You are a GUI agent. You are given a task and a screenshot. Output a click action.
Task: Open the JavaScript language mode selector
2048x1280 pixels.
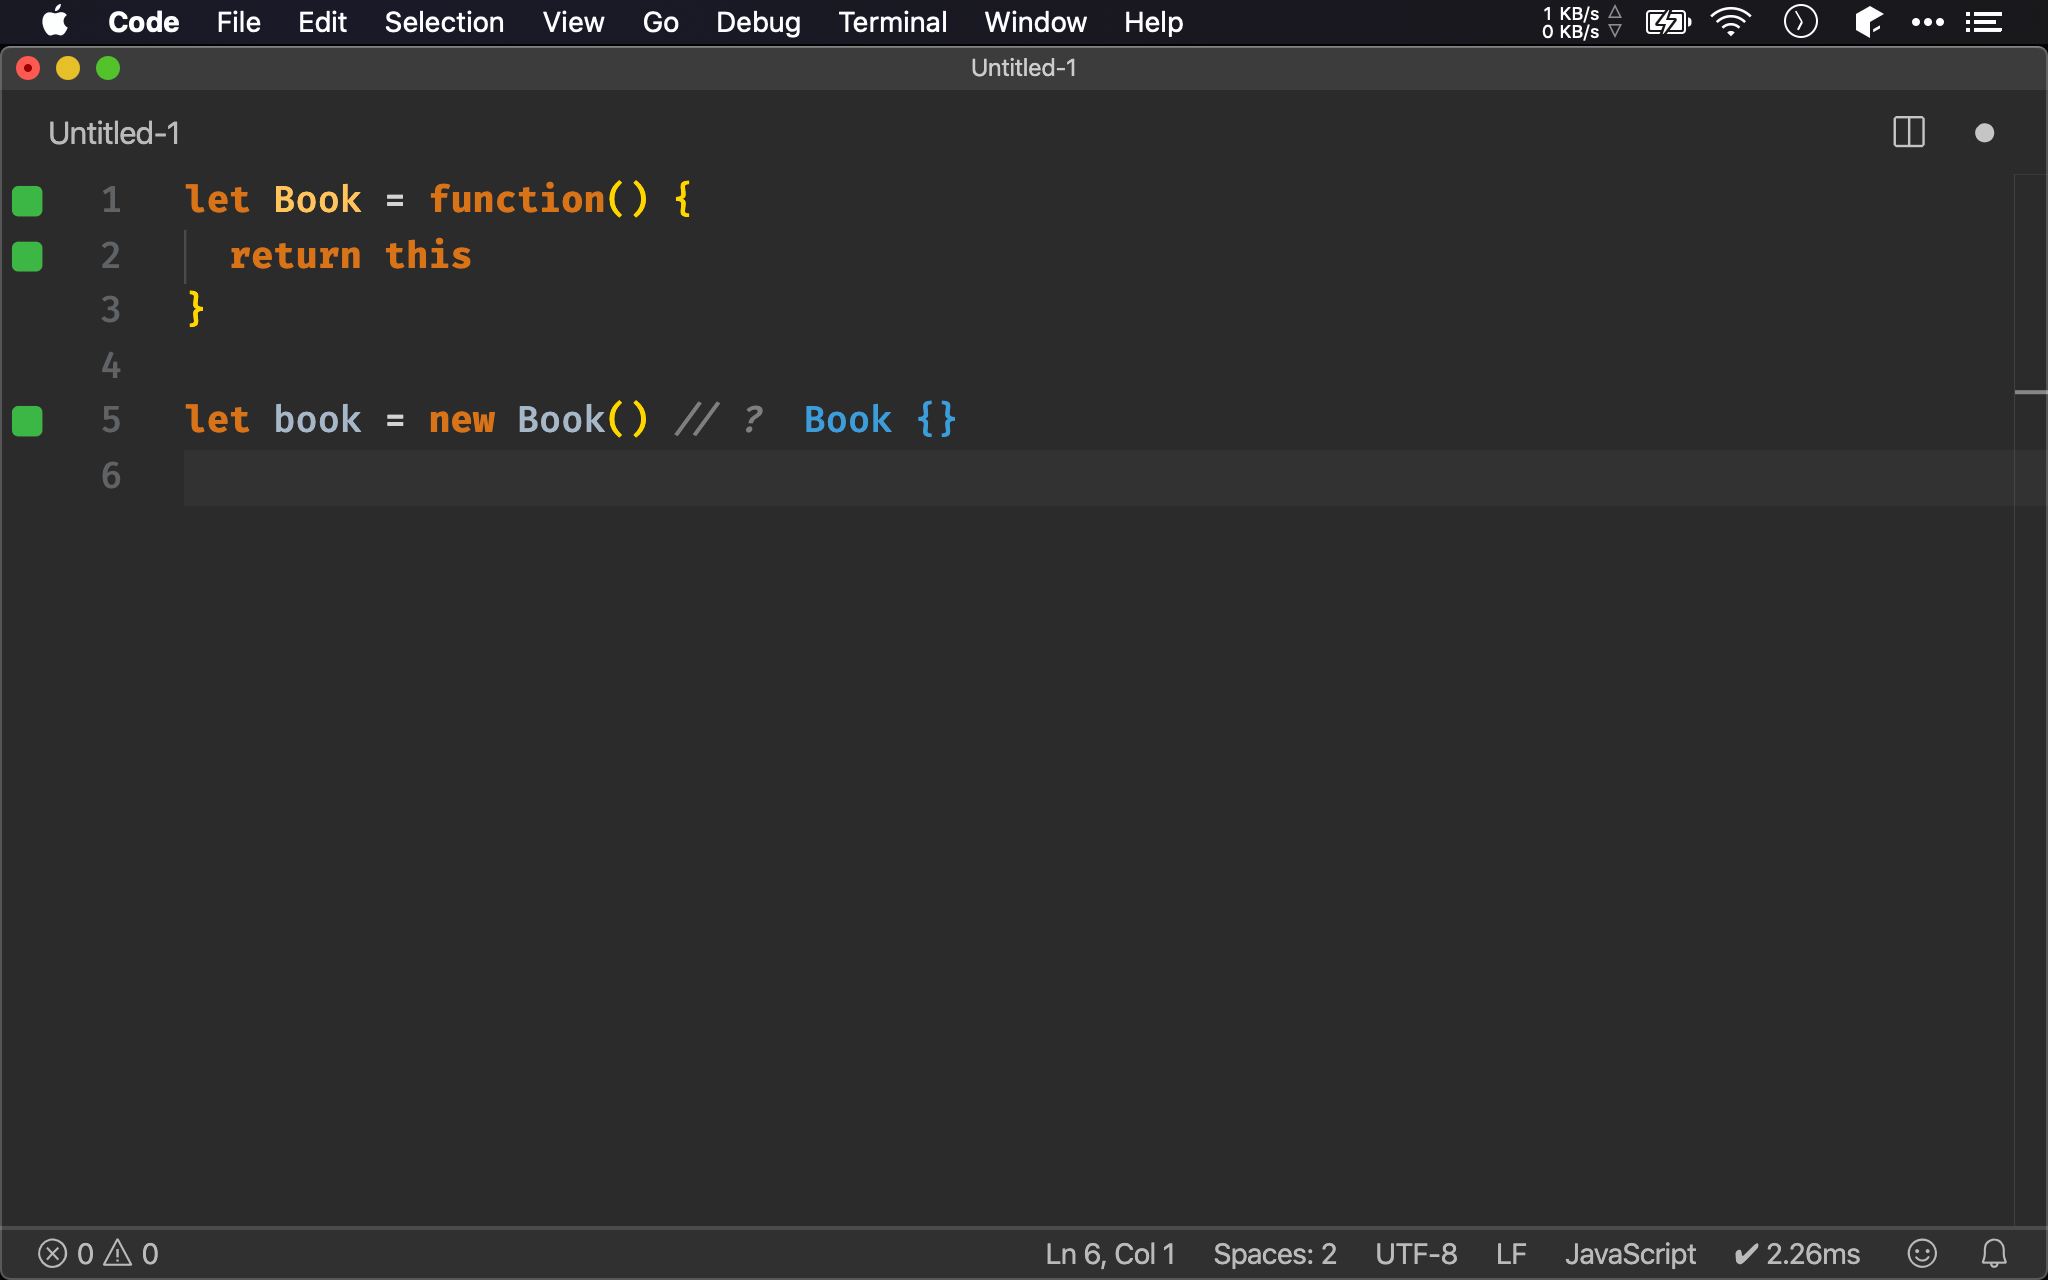pyautogui.click(x=1630, y=1253)
